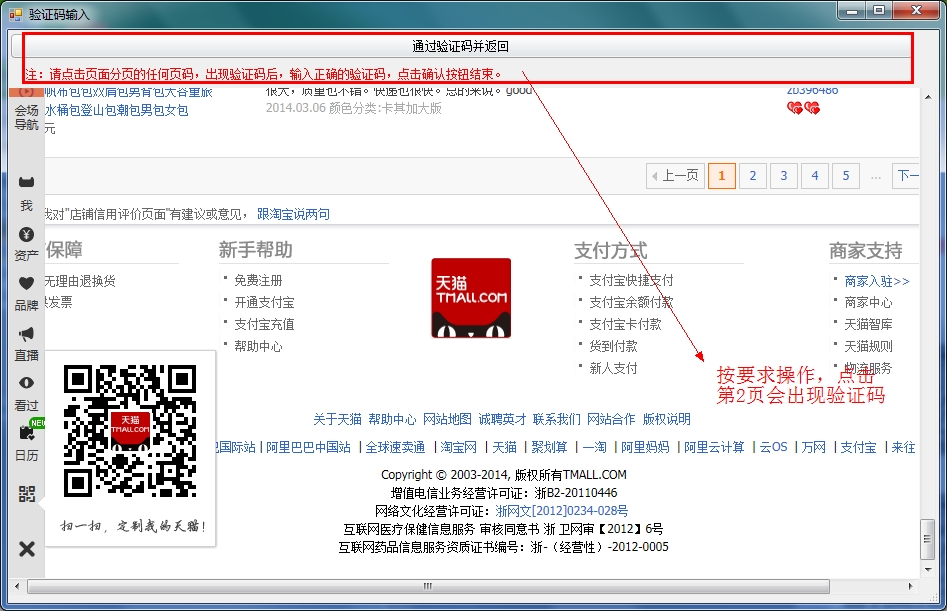This screenshot has width=947, height=611.
Task: Click the 关于天猫 footer link
Action: (337, 420)
